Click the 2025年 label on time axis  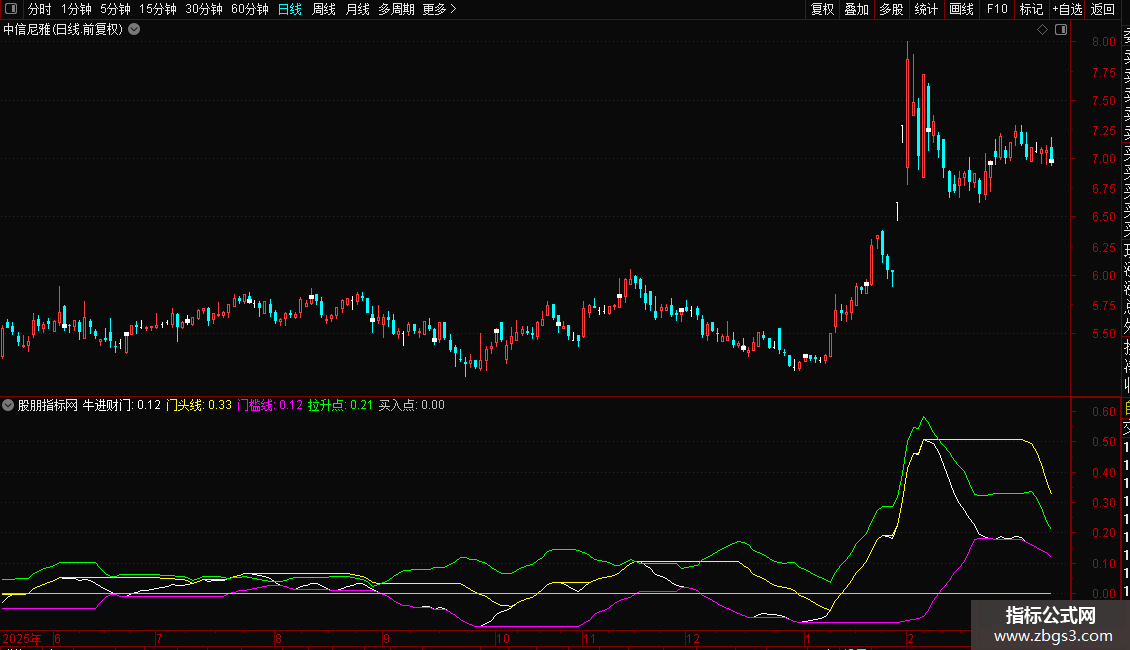click(24, 638)
